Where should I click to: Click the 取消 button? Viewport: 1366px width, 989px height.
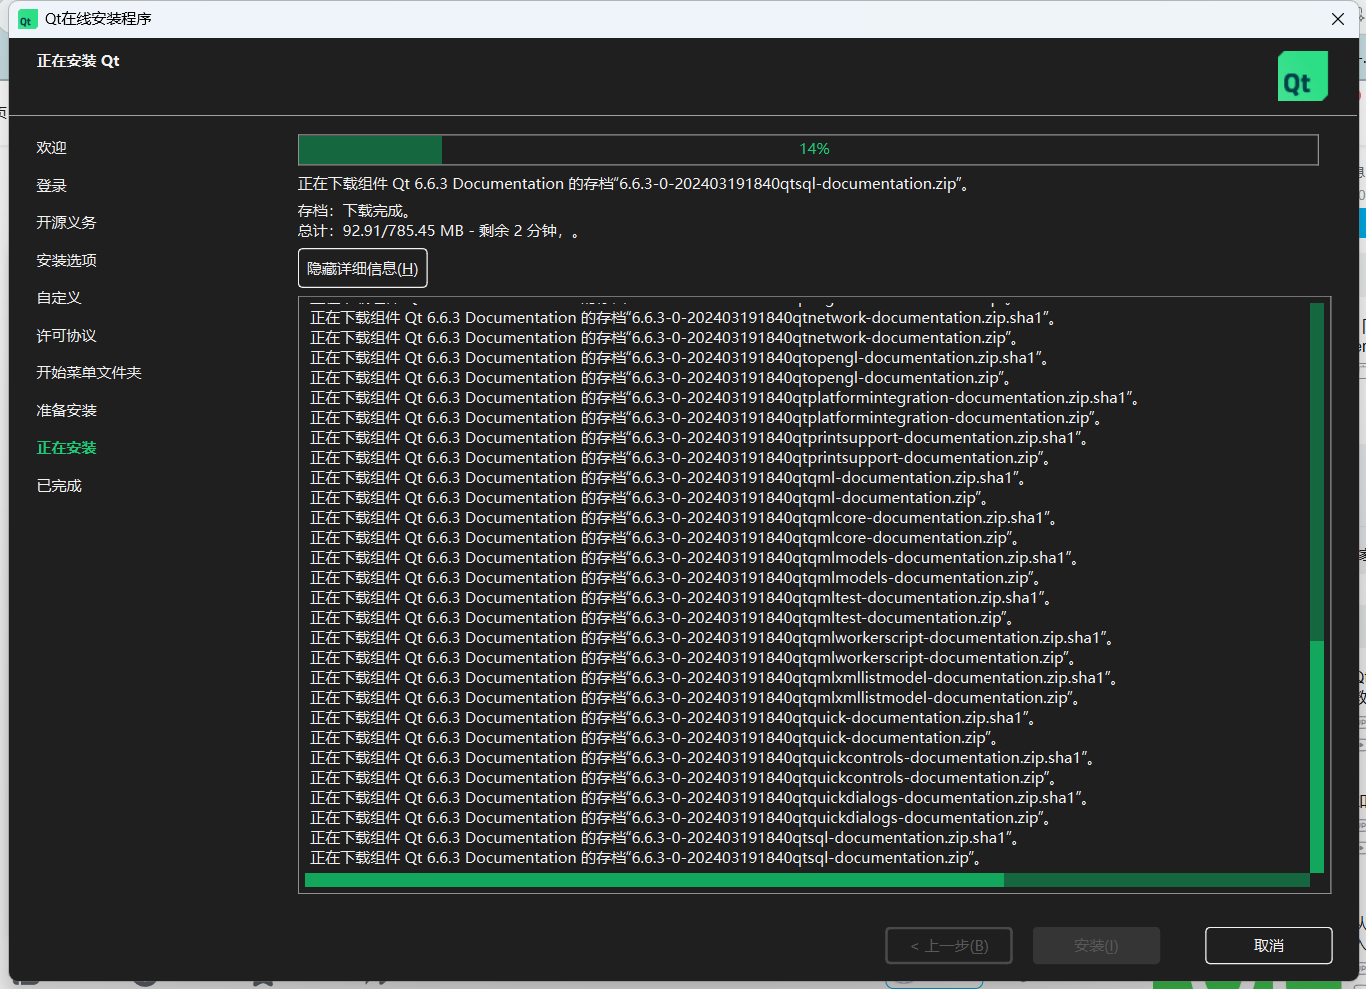tap(1269, 945)
